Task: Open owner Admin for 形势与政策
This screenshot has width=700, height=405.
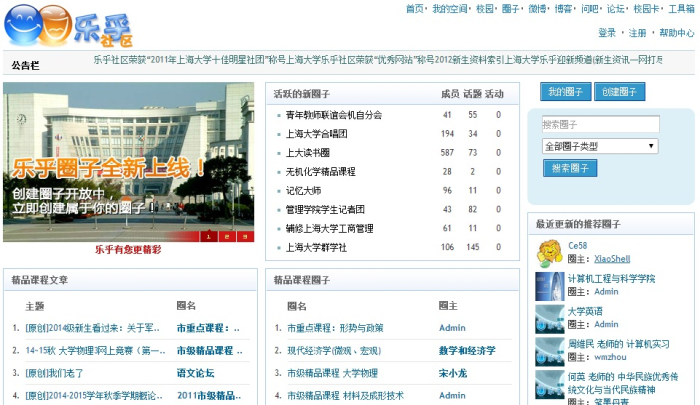Action: (x=452, y=328)
